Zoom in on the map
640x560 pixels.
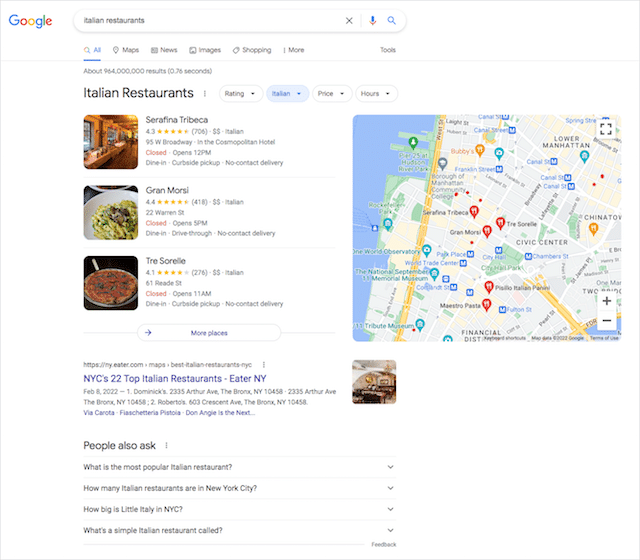(x=607, y=301)
